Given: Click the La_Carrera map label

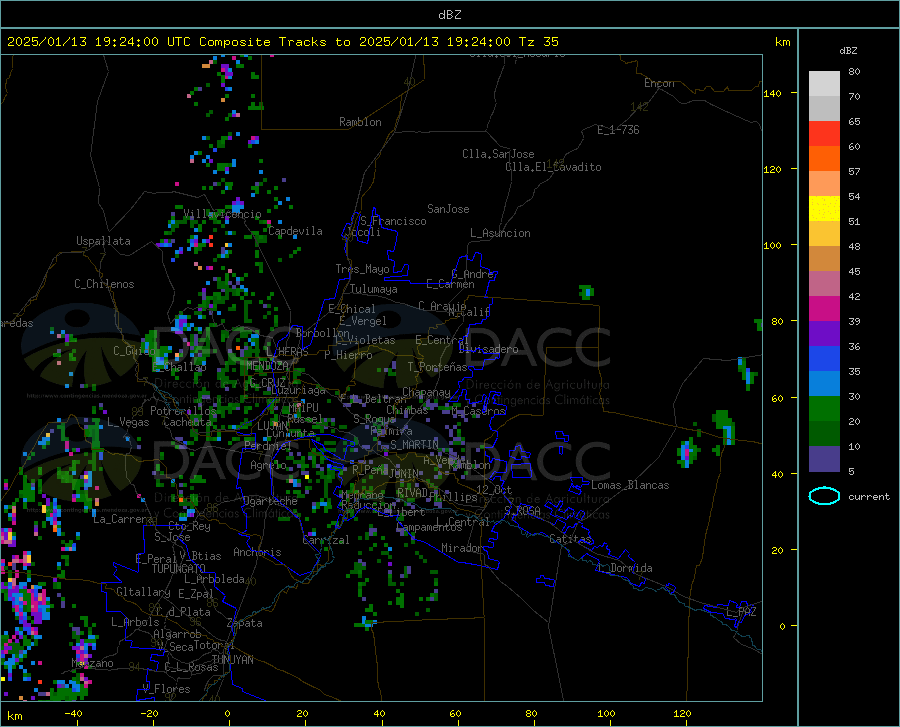Looking at the screenshot, I should [x=123, y=519].
